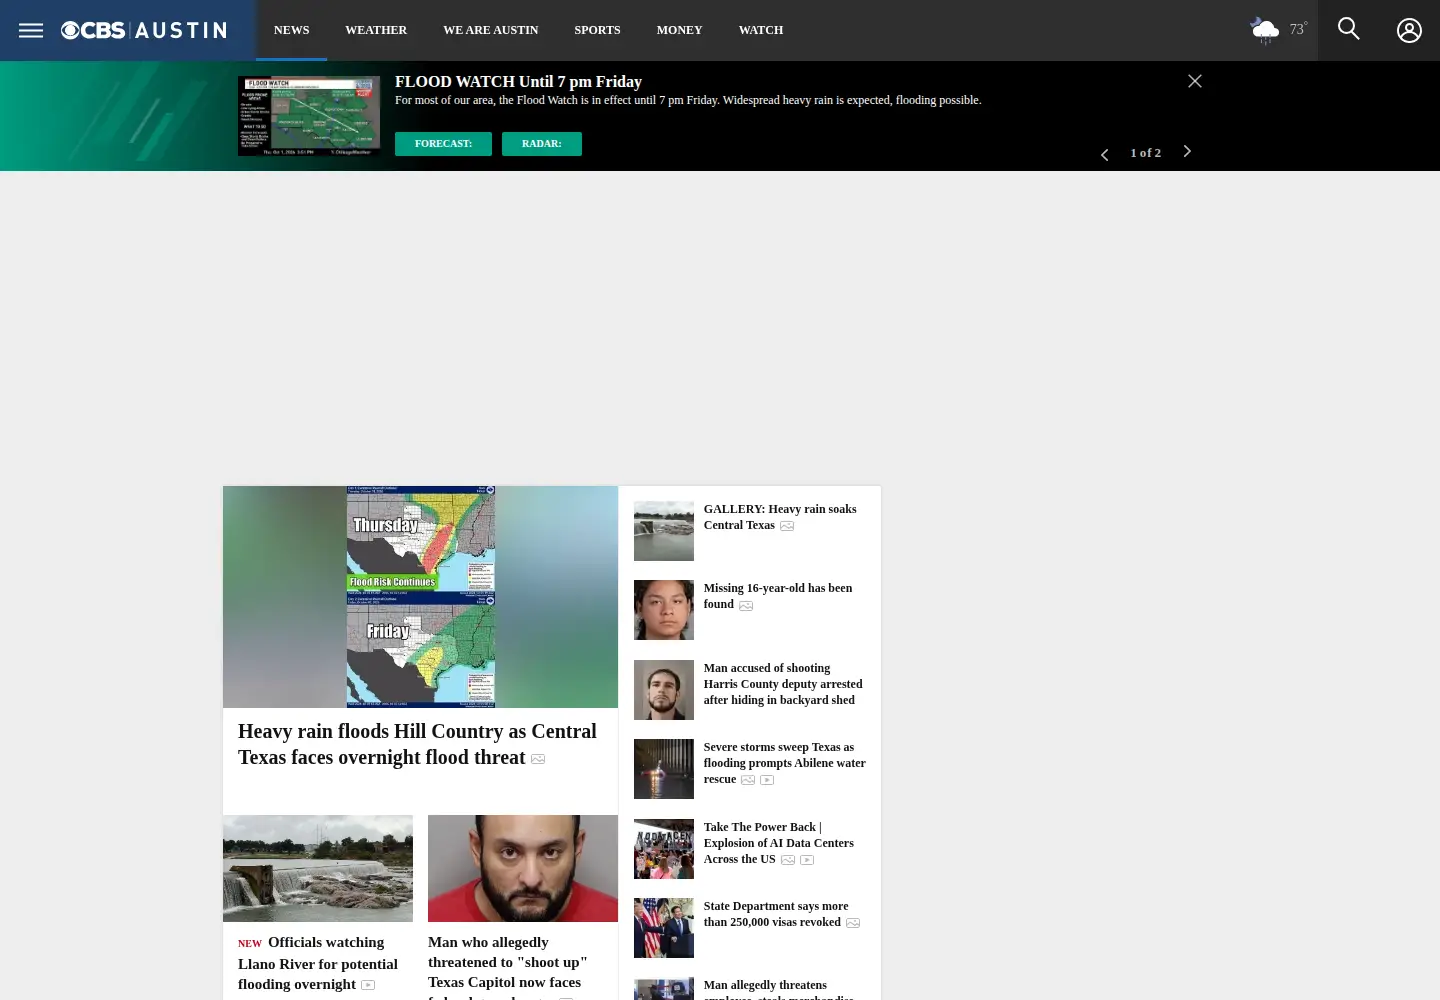The image size is (1440, 1000).
Task: Open GALLERY Heavy rain soaks Central Texas
Action: (x=780, y=517)
